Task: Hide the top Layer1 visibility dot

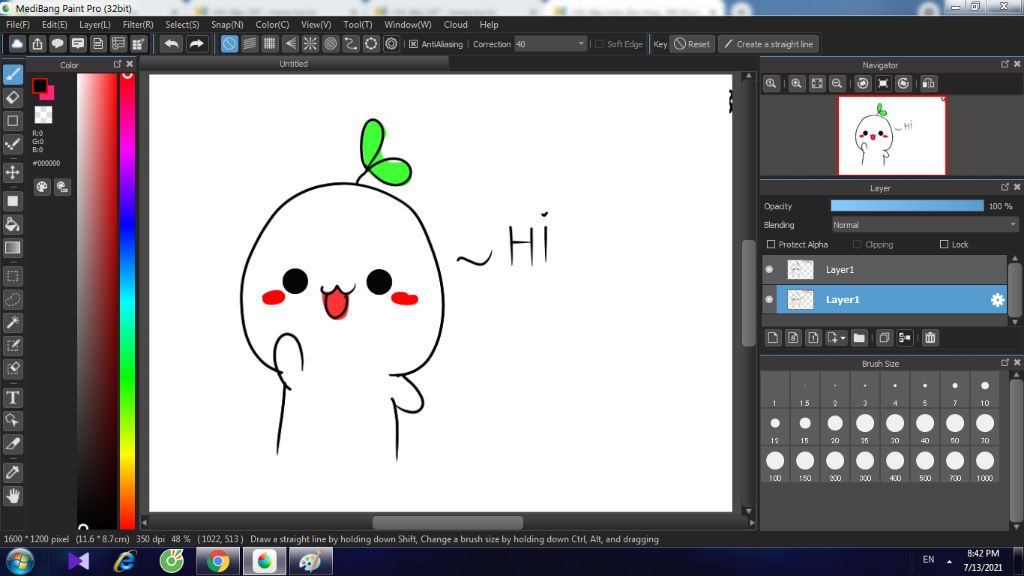Action: click(769, 270)
